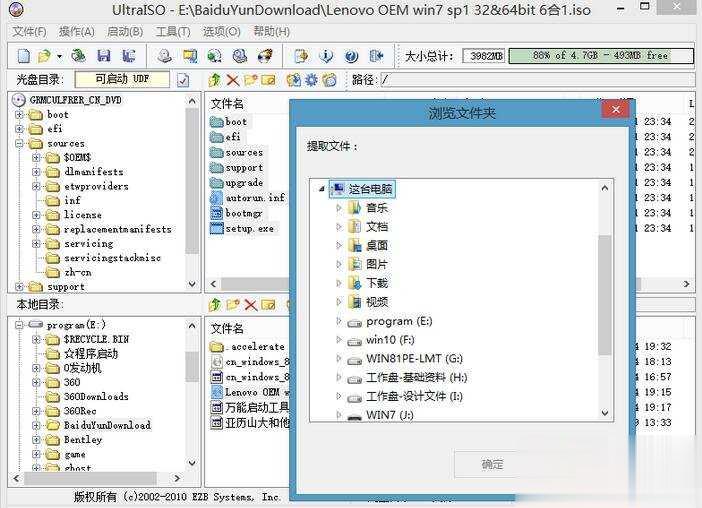Click the New file toolbar icon
Viewport: 702px width, 508px height.
[23, 56]
